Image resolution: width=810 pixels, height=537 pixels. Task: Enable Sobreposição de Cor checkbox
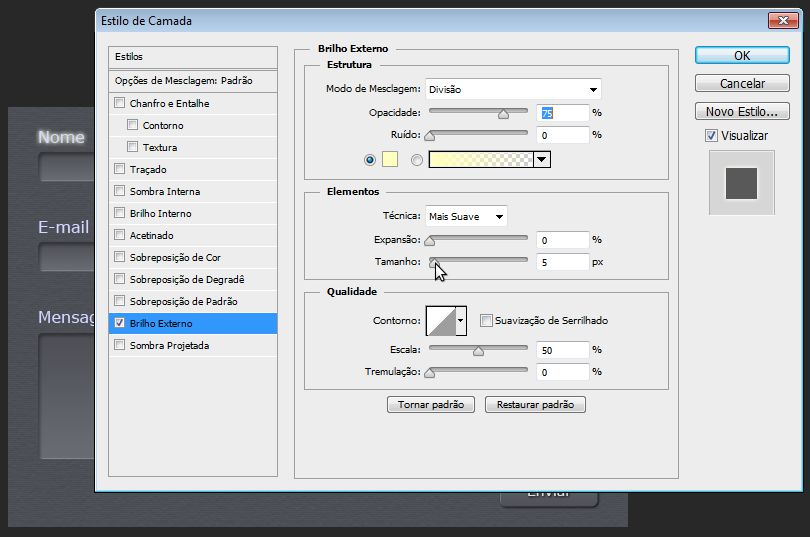click(119, 257)
